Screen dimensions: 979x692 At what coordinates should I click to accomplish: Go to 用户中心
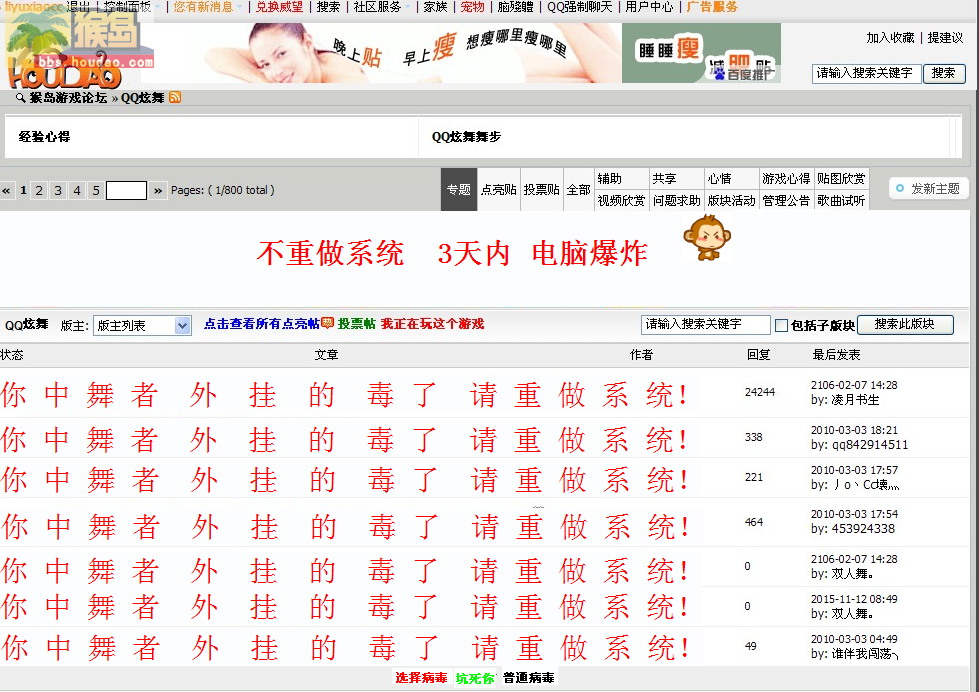tap(649, 7)
